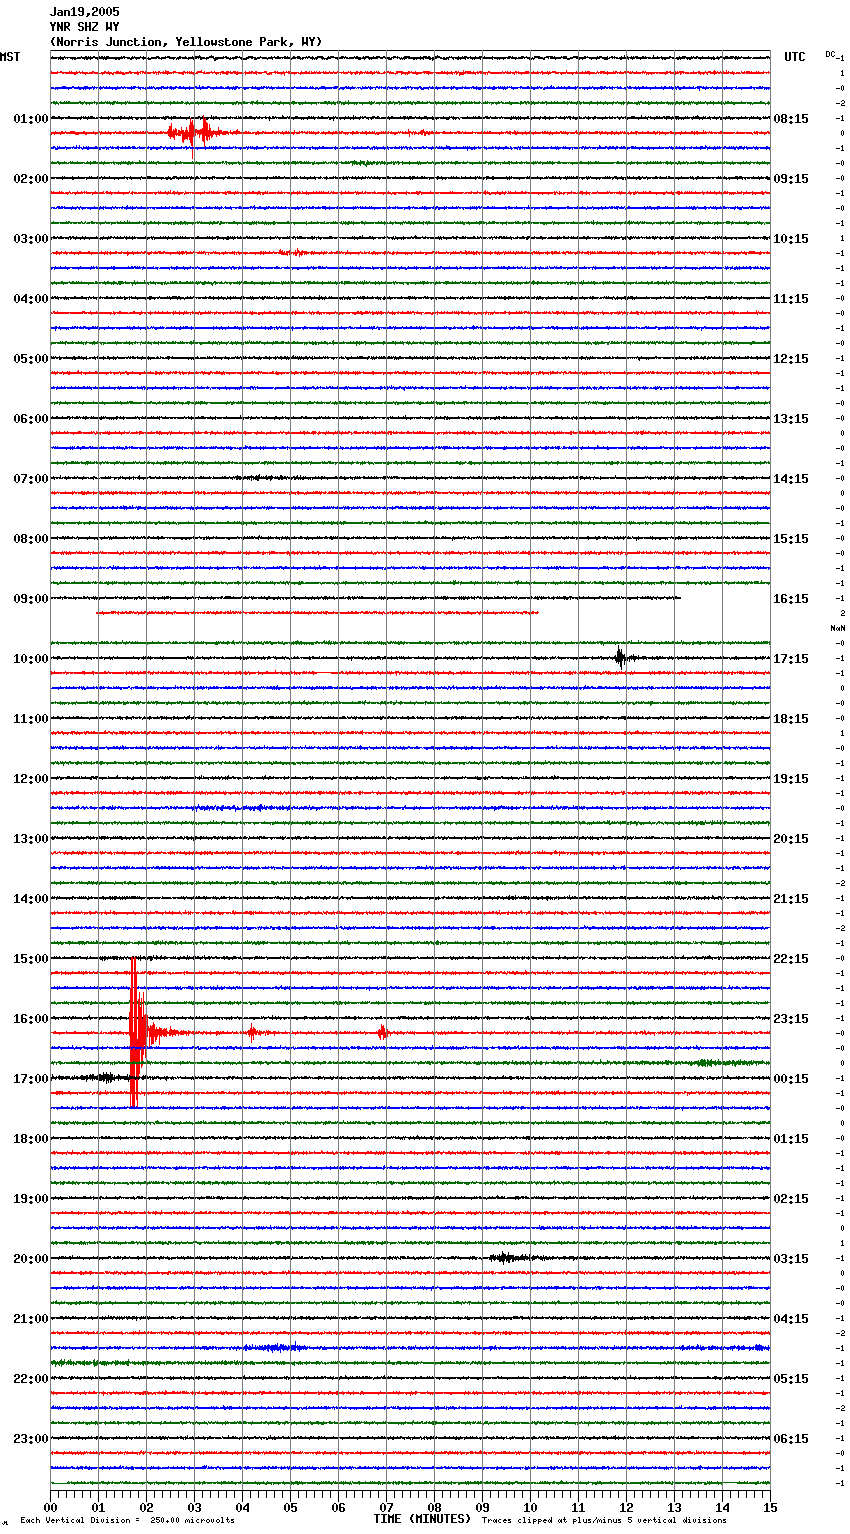This screenshot has height=1534, width=850.
Task: Click the '15' minute tick label
Action: tap(770, 1508)
